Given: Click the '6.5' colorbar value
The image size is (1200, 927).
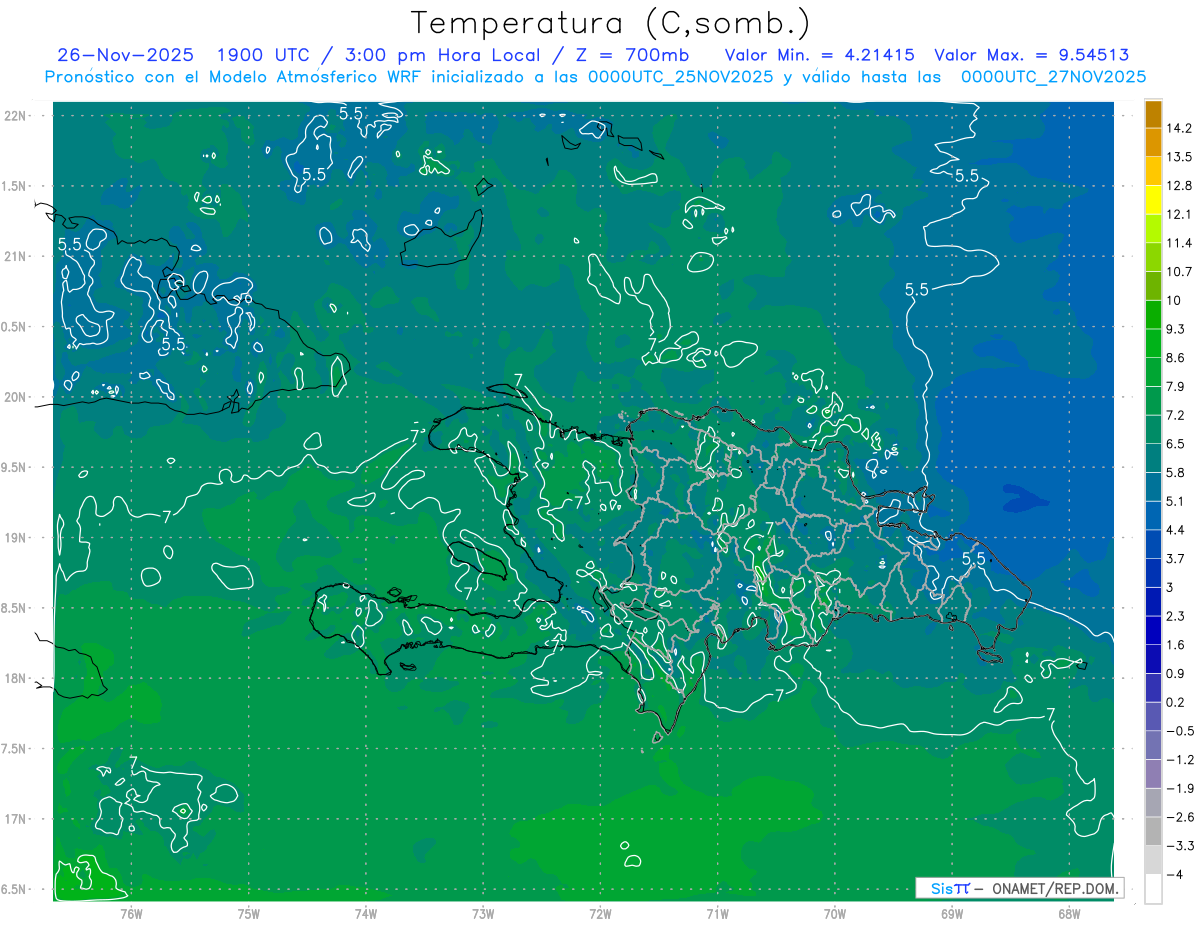Looking at the screenshot, I should click(1176, 444).
